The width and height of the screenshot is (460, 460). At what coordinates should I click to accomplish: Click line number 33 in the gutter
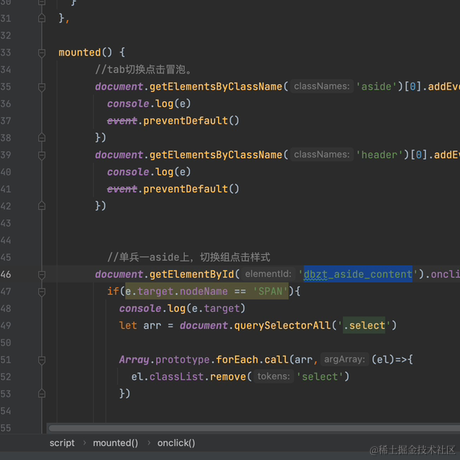(x=6, y=52)
